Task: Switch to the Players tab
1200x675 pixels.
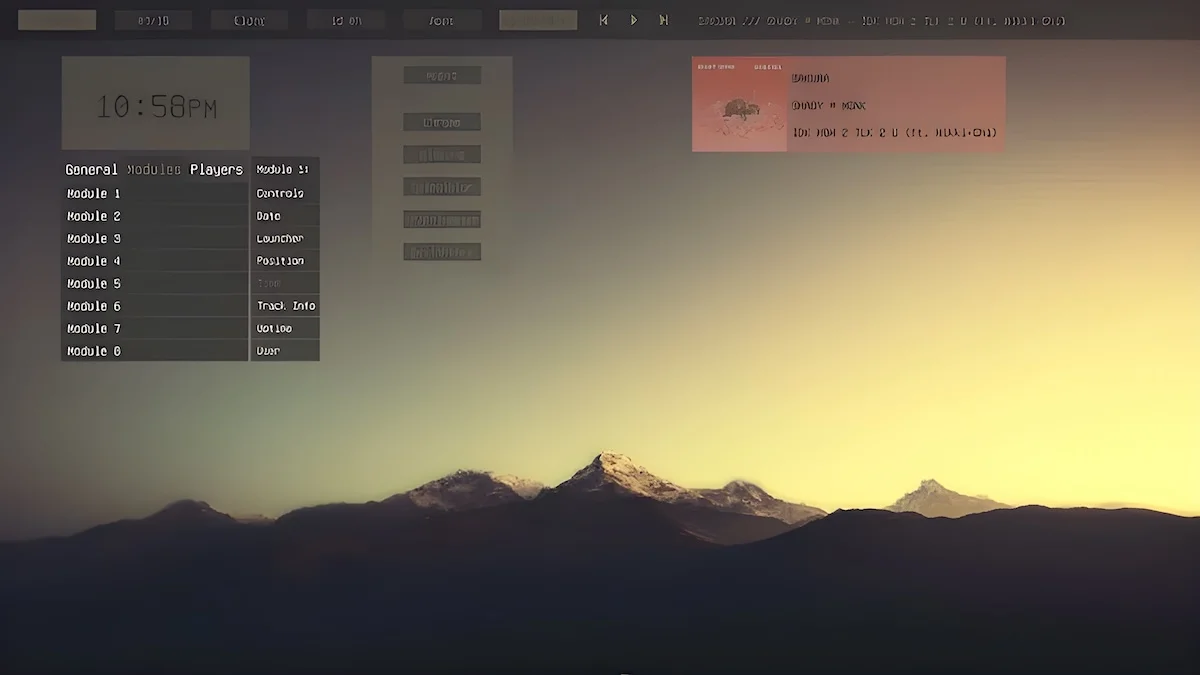Action: 216,170
